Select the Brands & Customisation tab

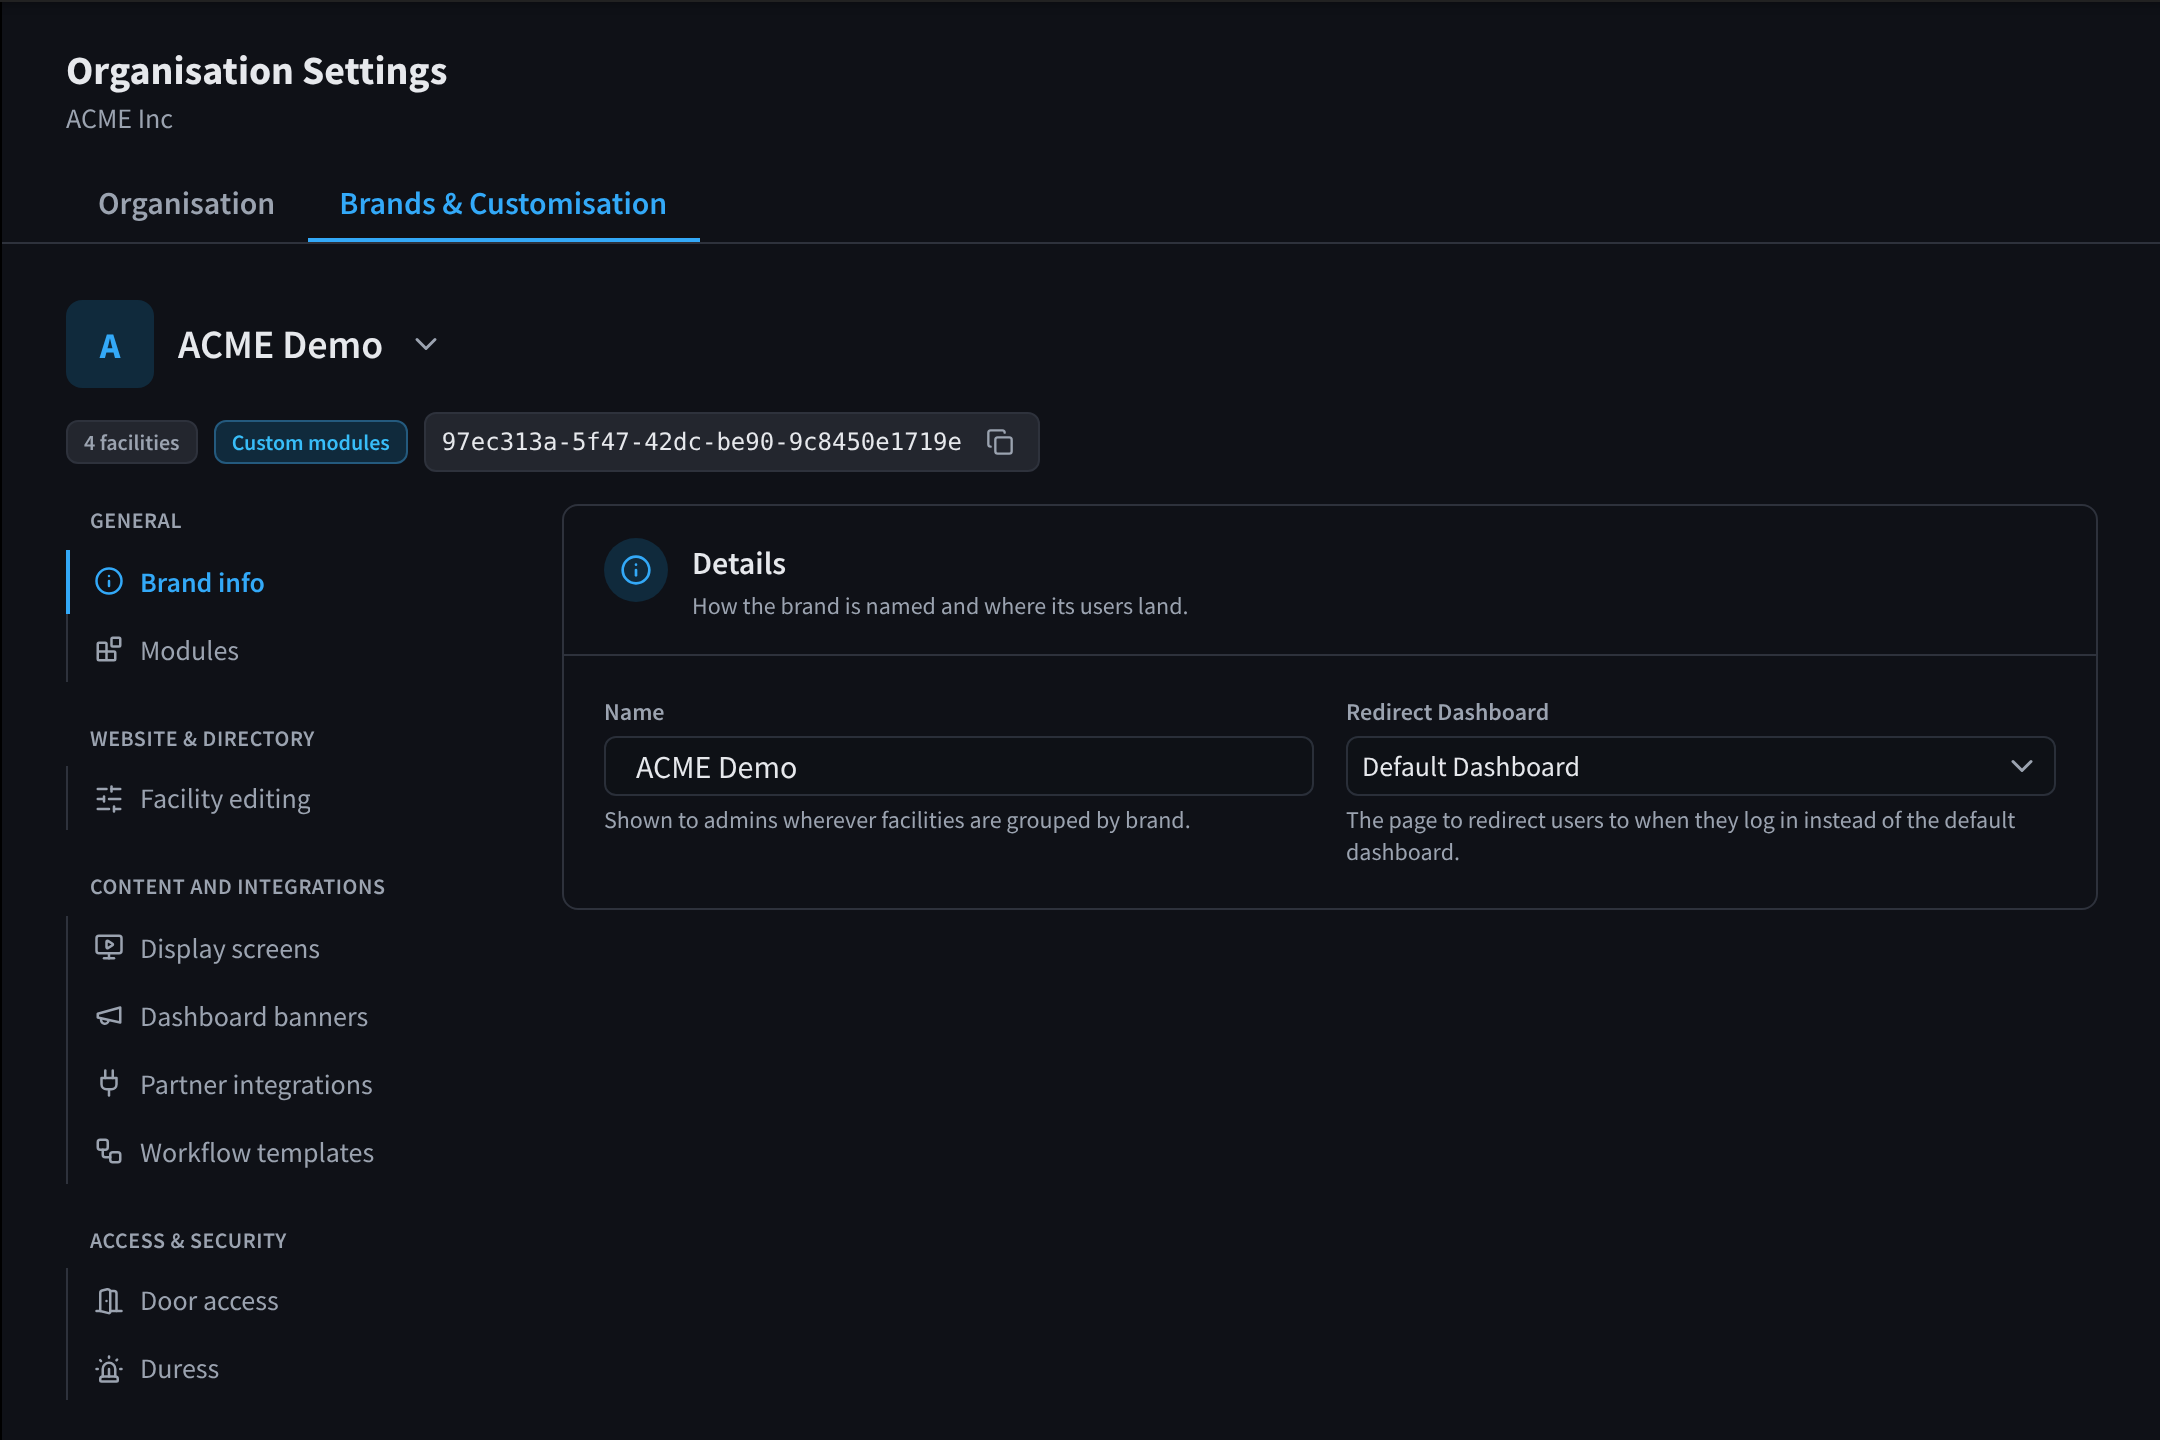[x=503, y=204]
